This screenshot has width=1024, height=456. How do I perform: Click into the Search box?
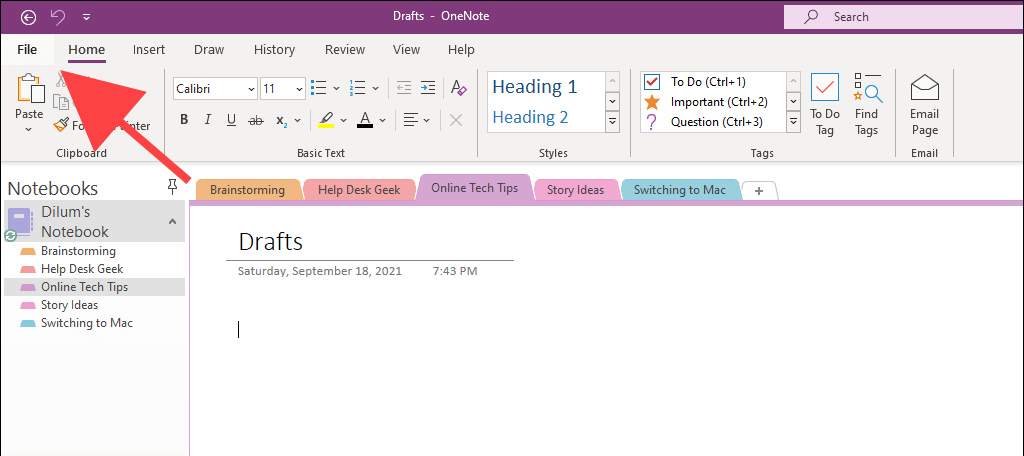tap(904, 17)
